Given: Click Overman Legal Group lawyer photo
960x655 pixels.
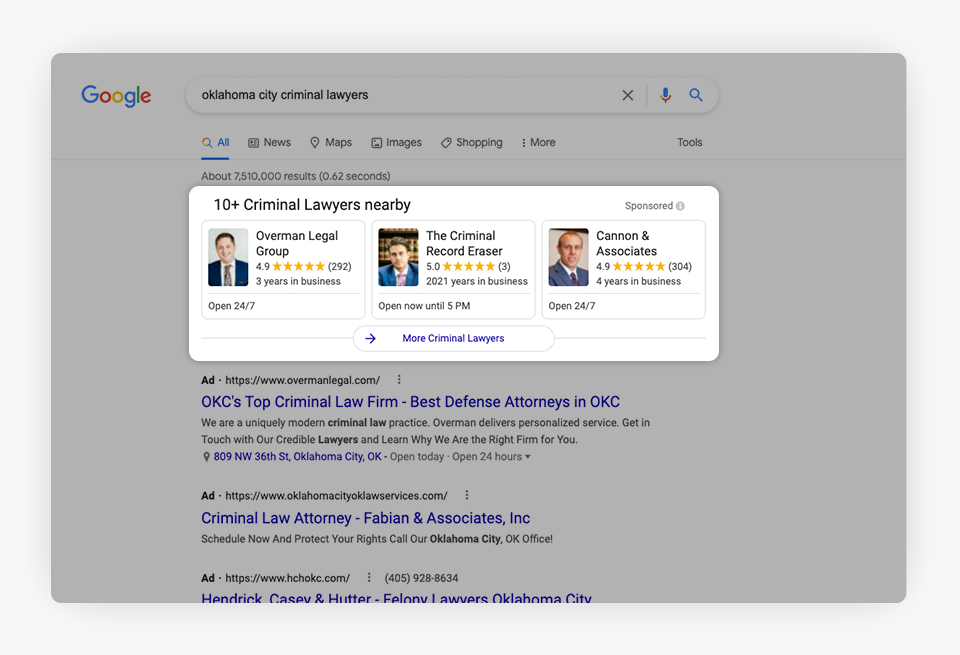Looking at the screenshot, I should 228,258.
